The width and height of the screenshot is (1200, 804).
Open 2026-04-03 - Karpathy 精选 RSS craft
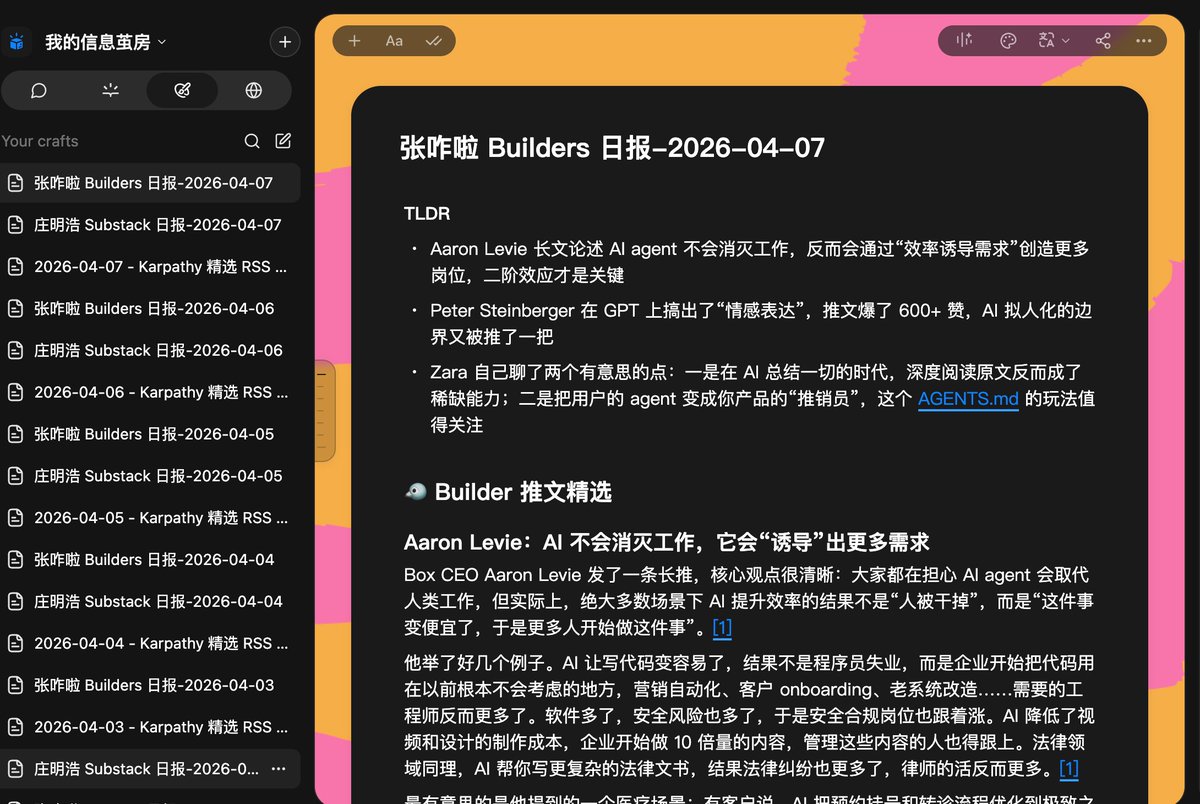[x=150, y=728]
